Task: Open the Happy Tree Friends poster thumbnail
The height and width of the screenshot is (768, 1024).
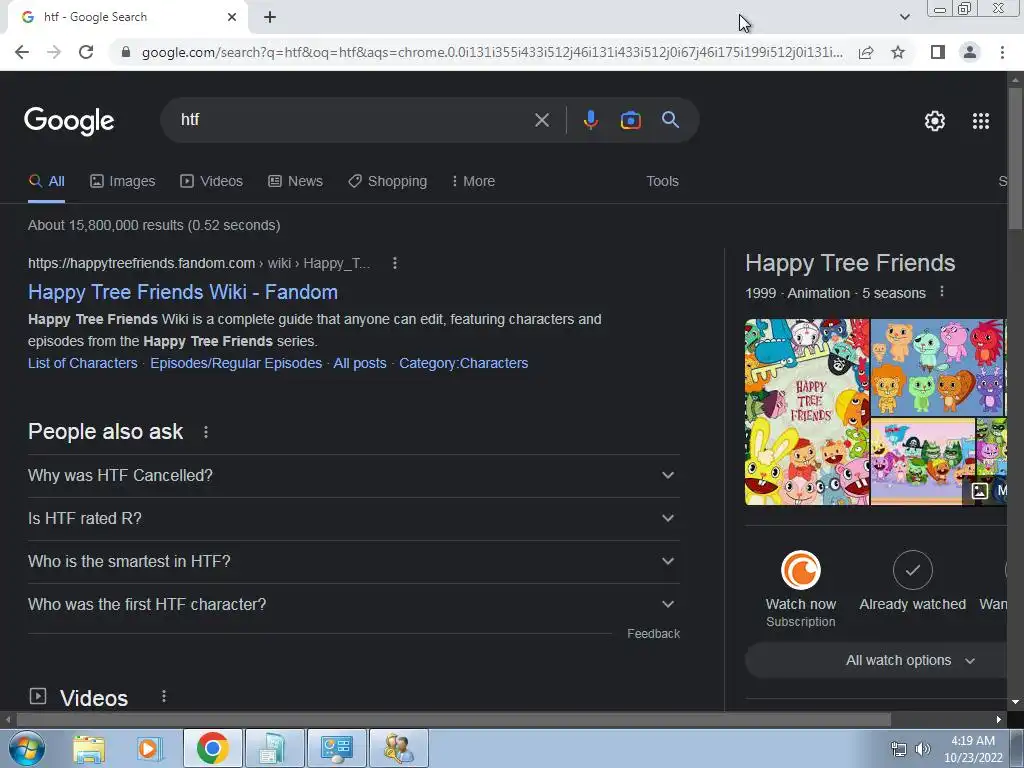Action: coord(807,412)
